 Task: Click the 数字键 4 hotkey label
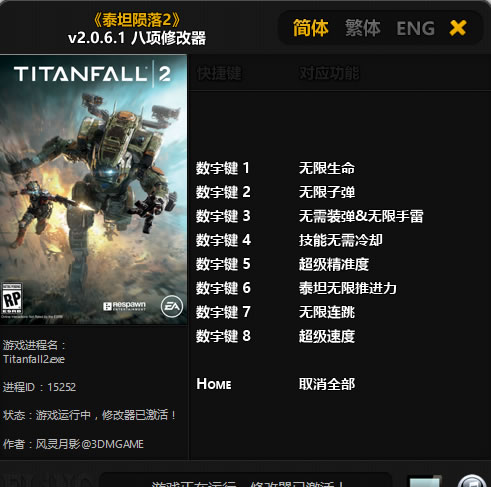223,240
